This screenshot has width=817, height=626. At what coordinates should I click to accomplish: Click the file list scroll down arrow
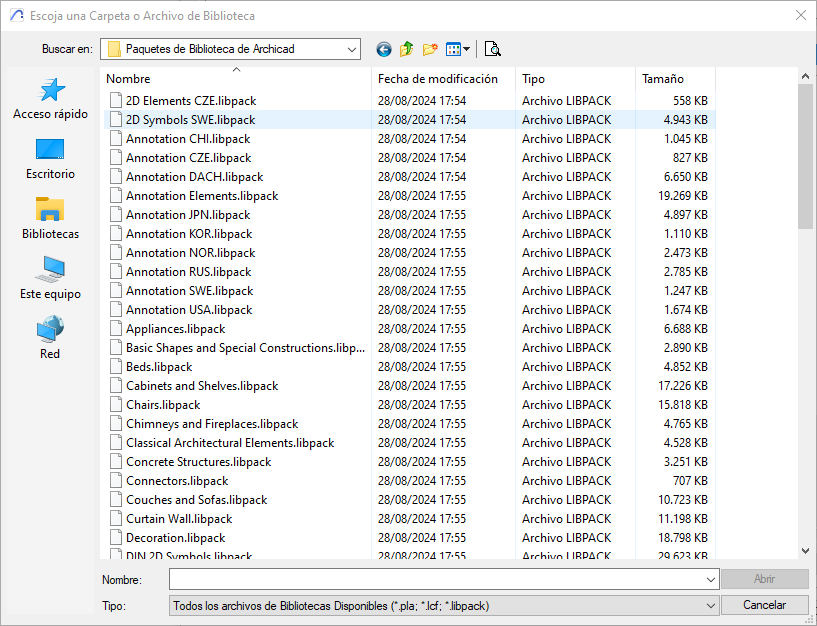tap(806, 550)
